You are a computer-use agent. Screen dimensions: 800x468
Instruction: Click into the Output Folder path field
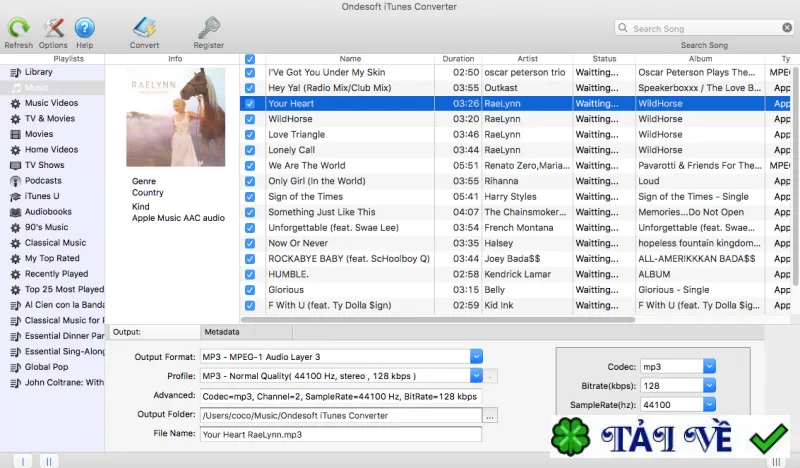341,415
